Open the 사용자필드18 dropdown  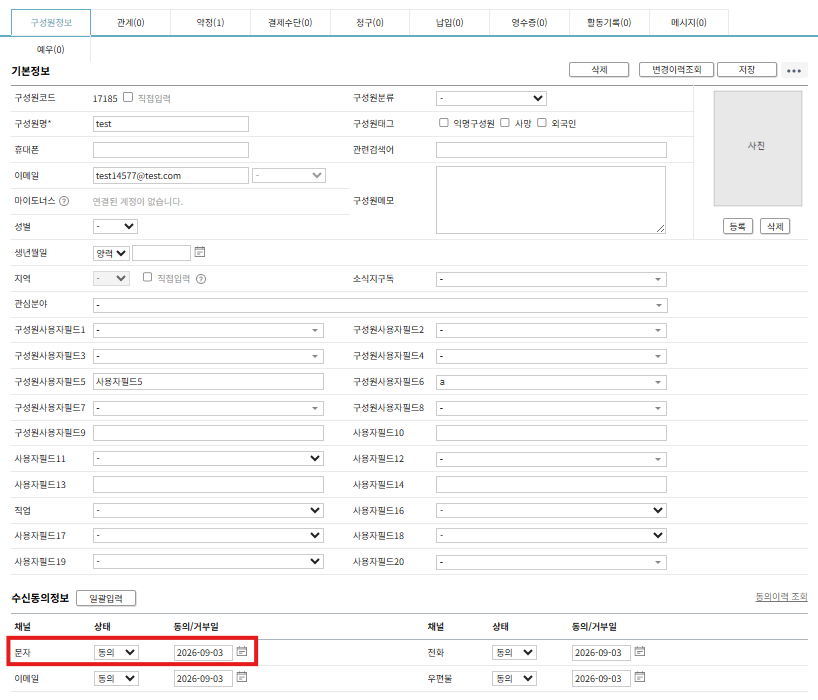click(551, 535)
